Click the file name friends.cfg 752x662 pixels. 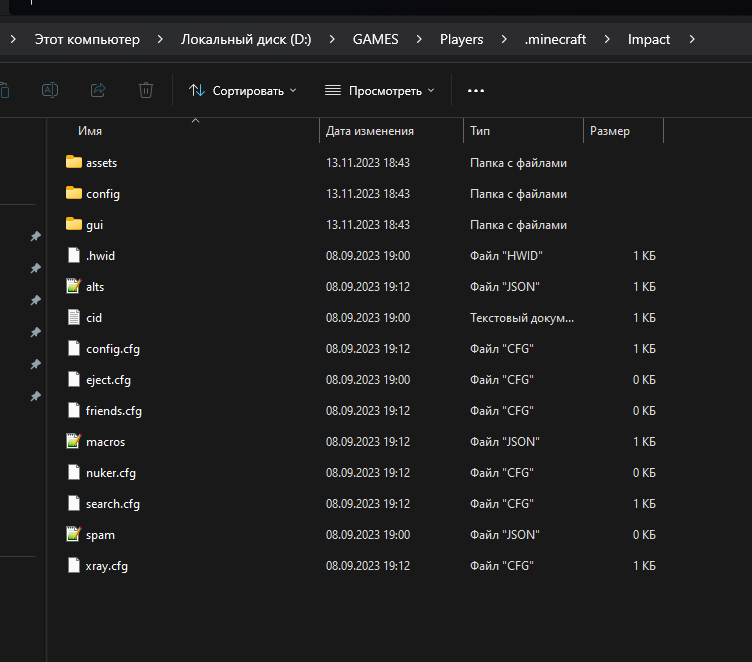(x=114, y=411)
